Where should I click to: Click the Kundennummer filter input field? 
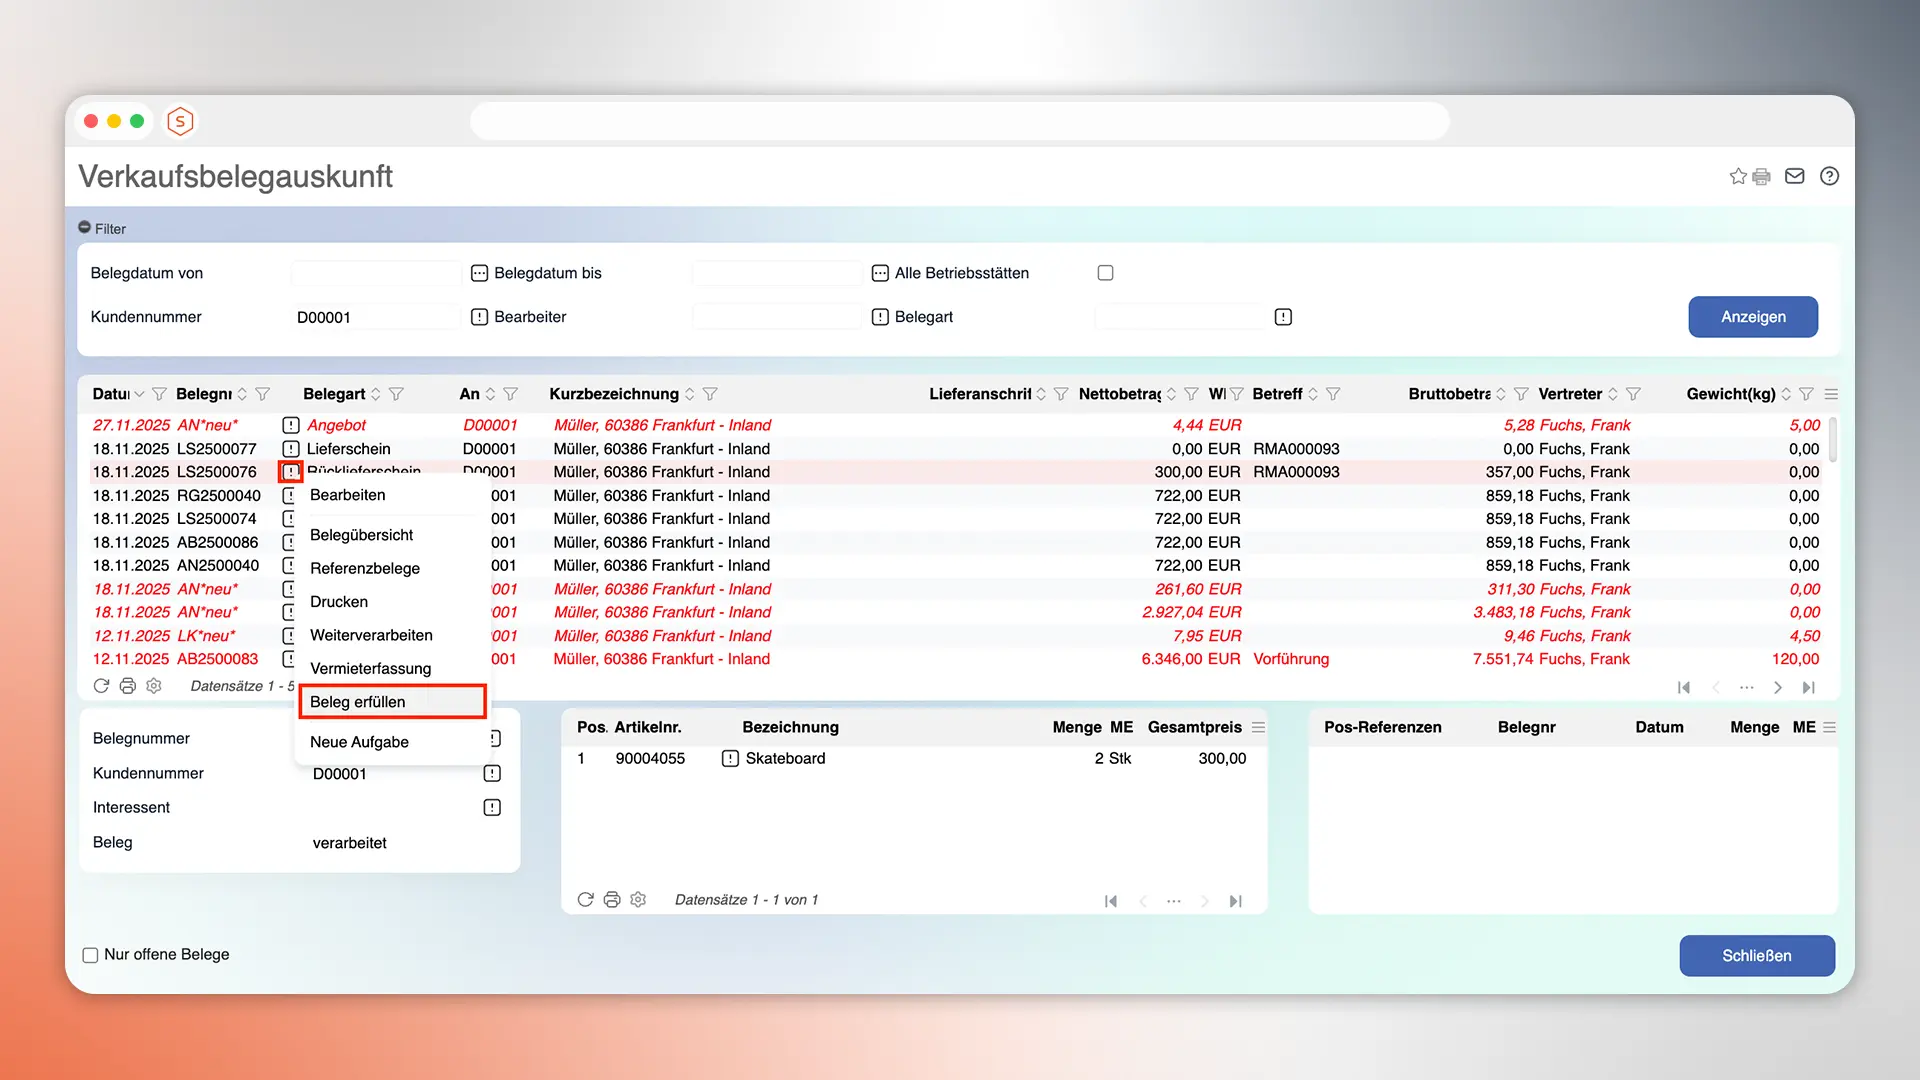tap(375, 317)
